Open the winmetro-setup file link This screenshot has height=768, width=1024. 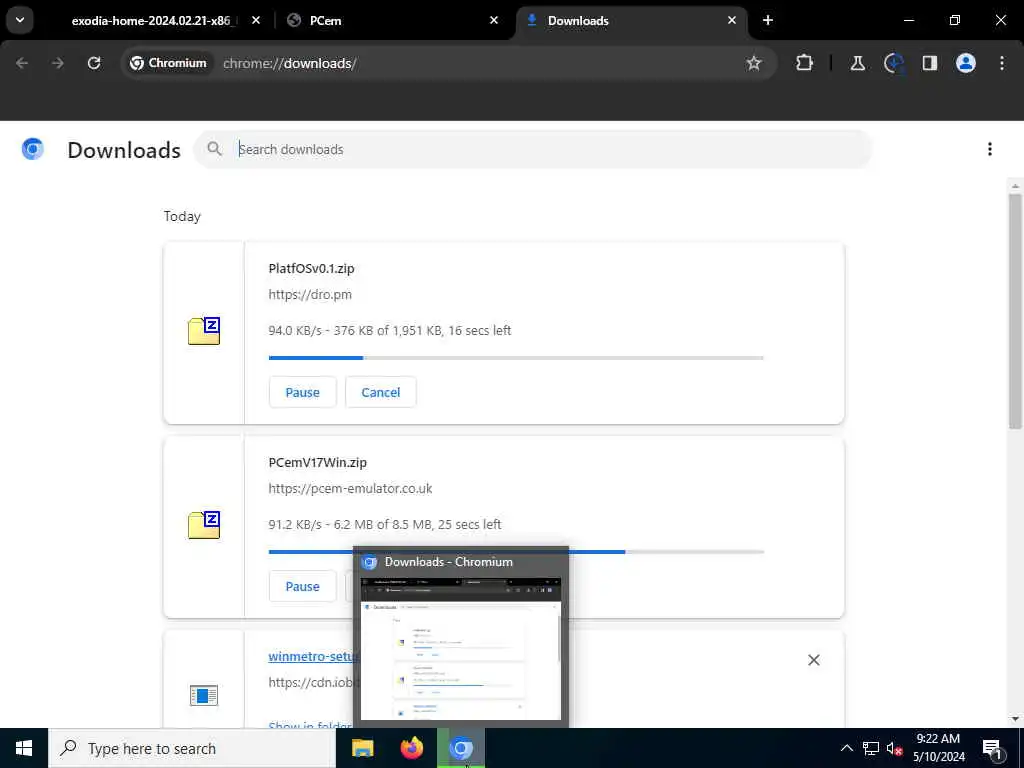click(311, 656)
